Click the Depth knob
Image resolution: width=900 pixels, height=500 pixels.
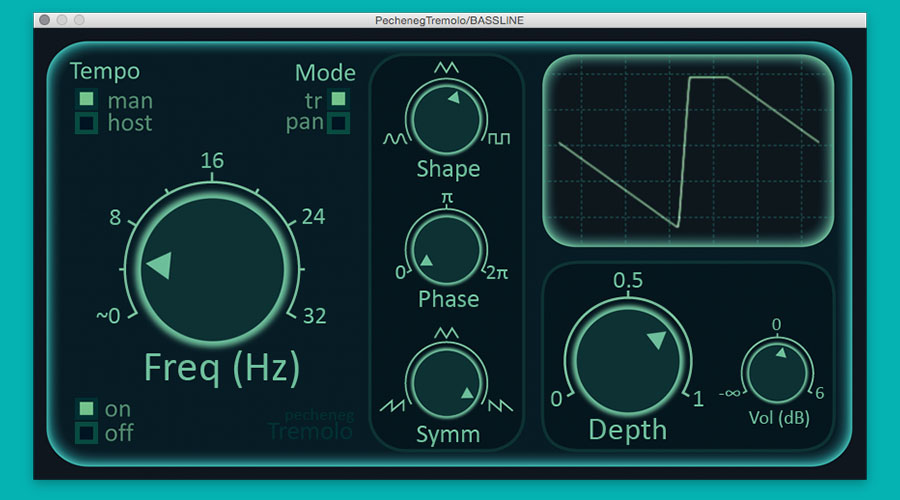tap(627, 358)
